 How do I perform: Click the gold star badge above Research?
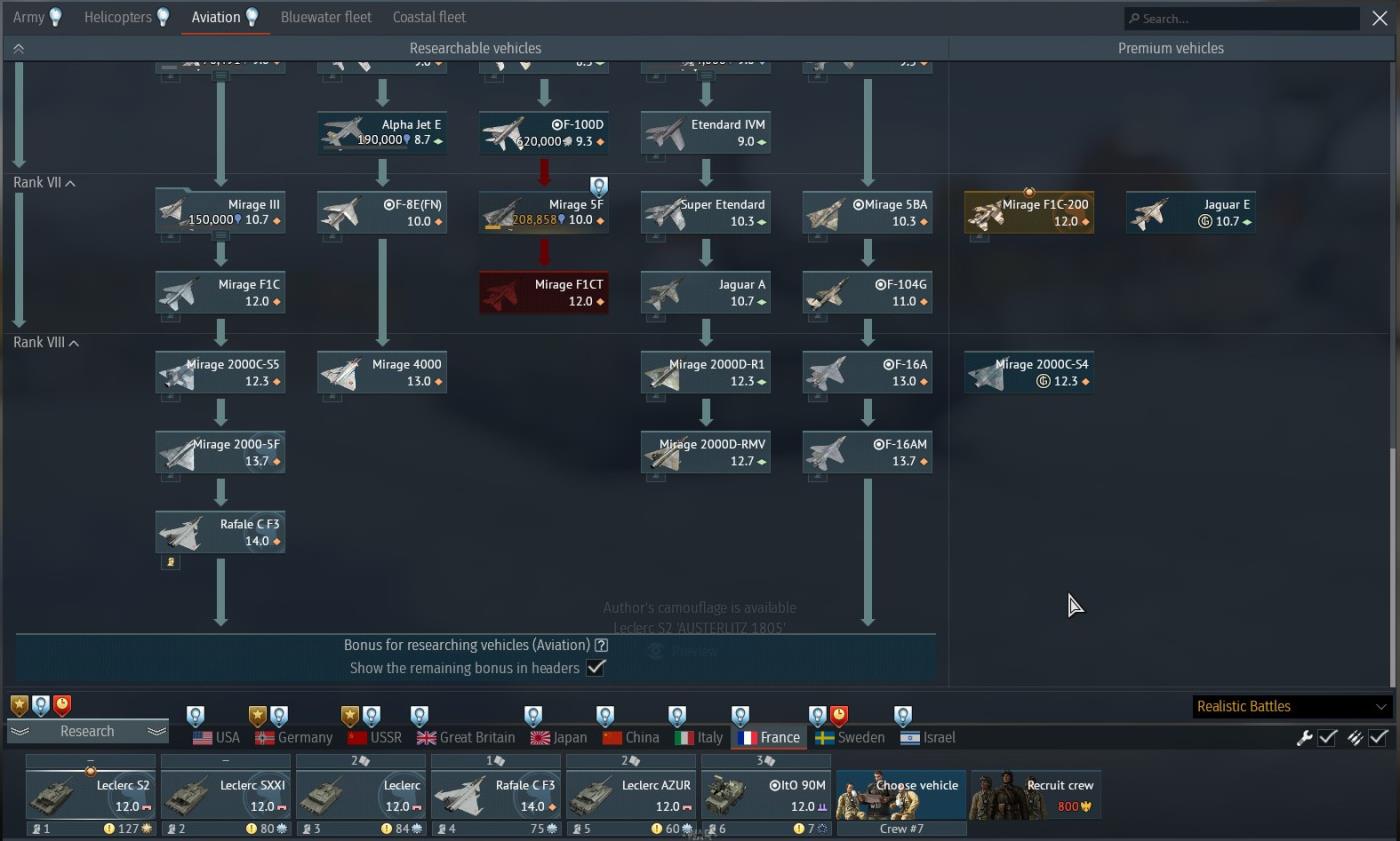tap(19, 706)
